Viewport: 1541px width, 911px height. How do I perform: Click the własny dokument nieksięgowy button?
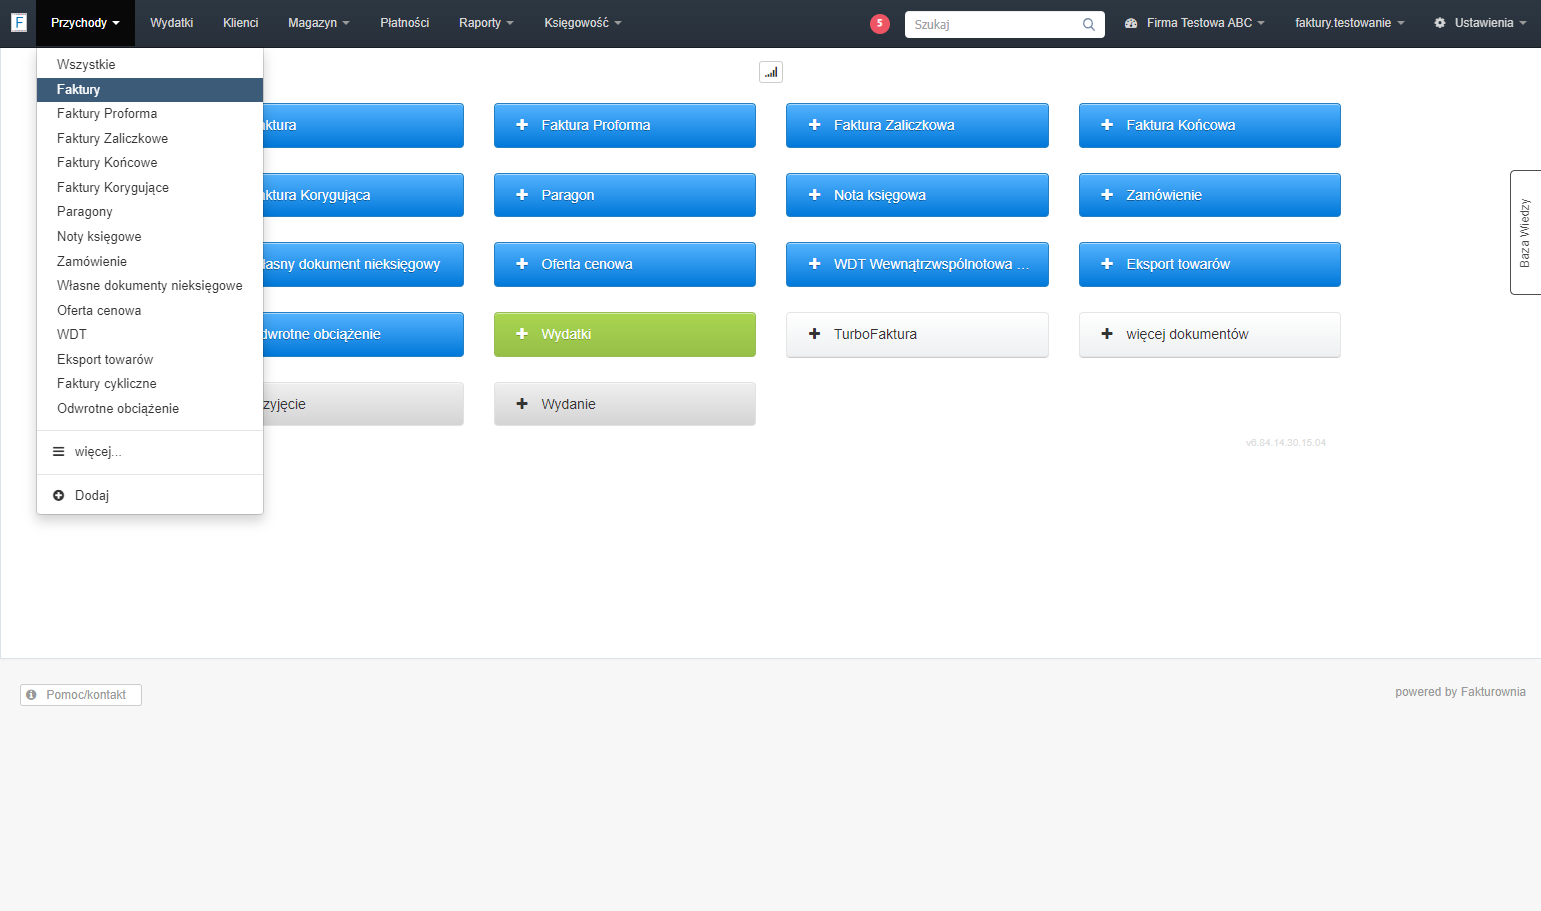pyautogui.click(x=363, y=264)
